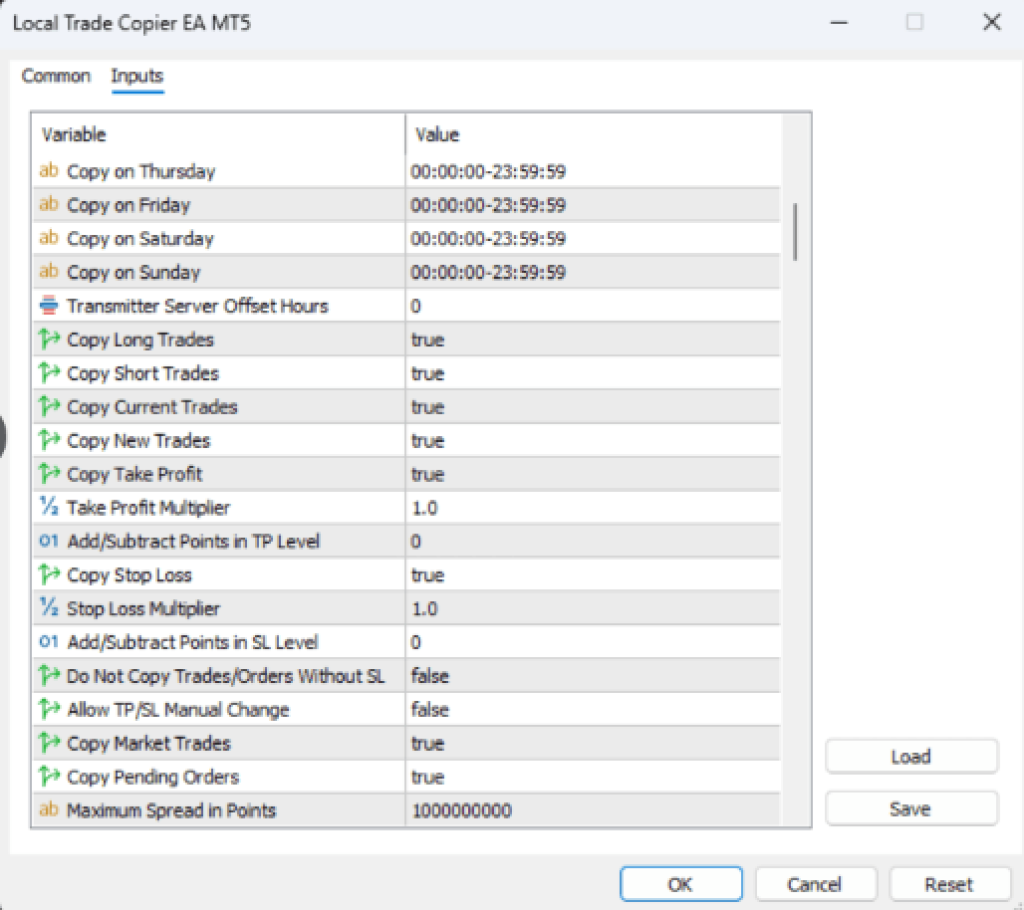Click the green icon for Copy Stop Loss
The width and height of the screenshot is (1024, 910).
click(49, 575)
